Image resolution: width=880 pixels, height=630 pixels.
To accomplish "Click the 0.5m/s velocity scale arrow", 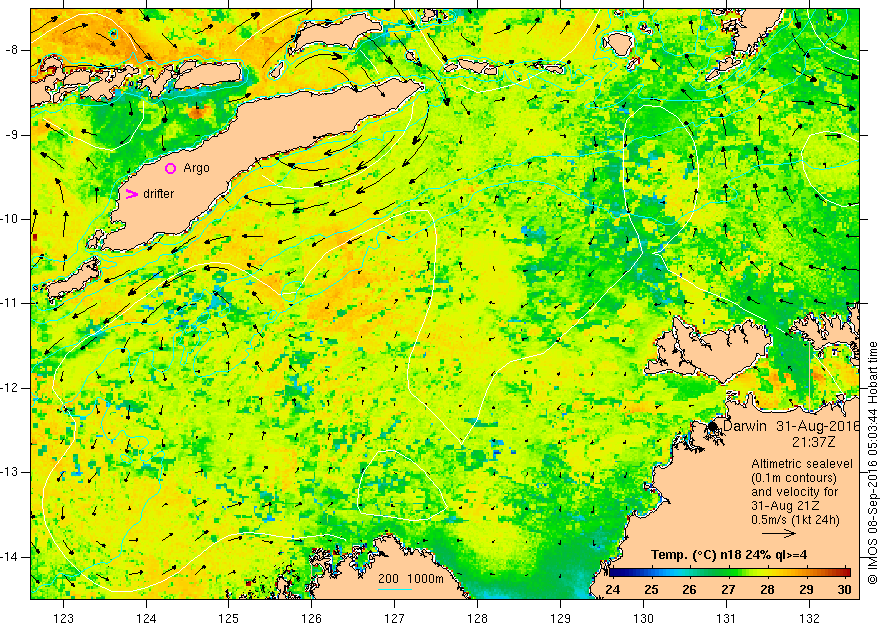I will pyautogui.click(x=779, y=534).
